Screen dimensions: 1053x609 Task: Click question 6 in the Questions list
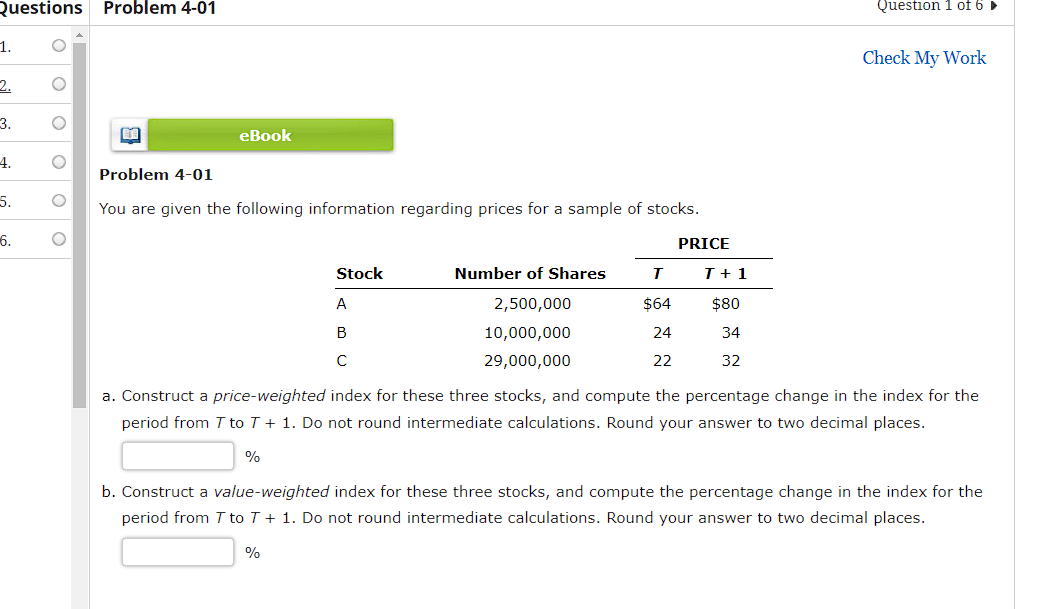pos(5,239)
